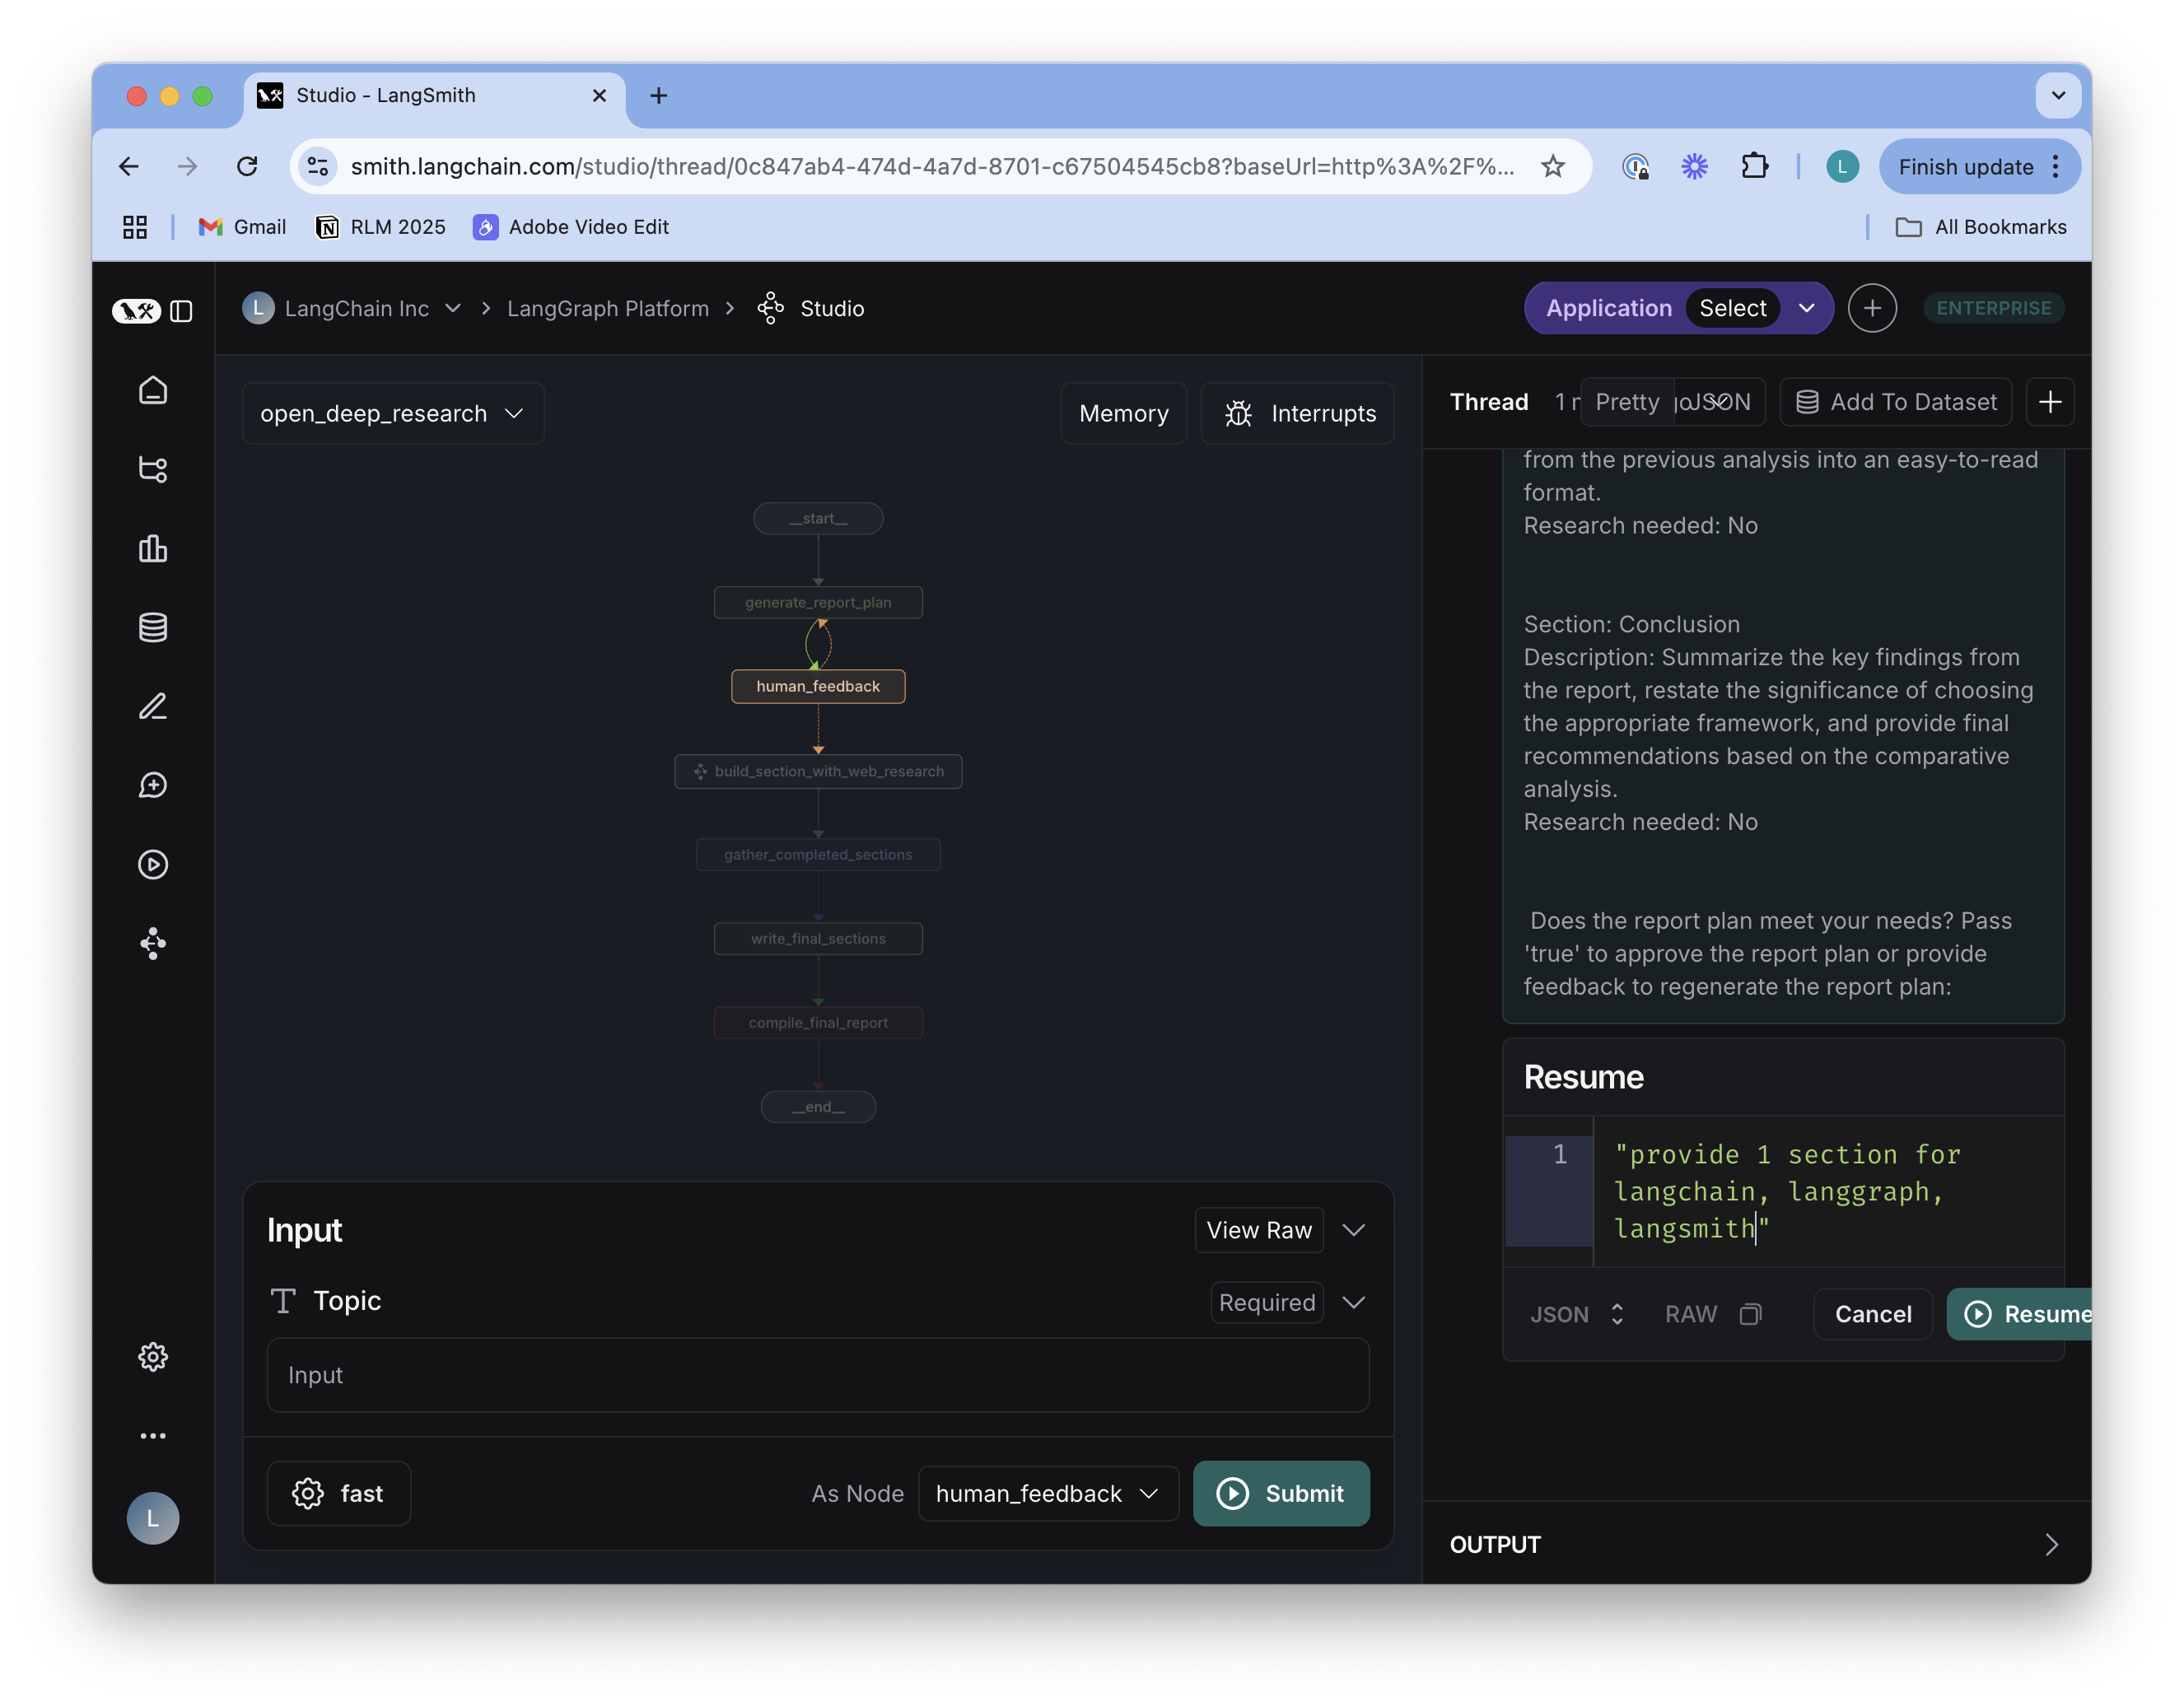Switch Resume editor from JSON to RAW

pos(1690,1314)
